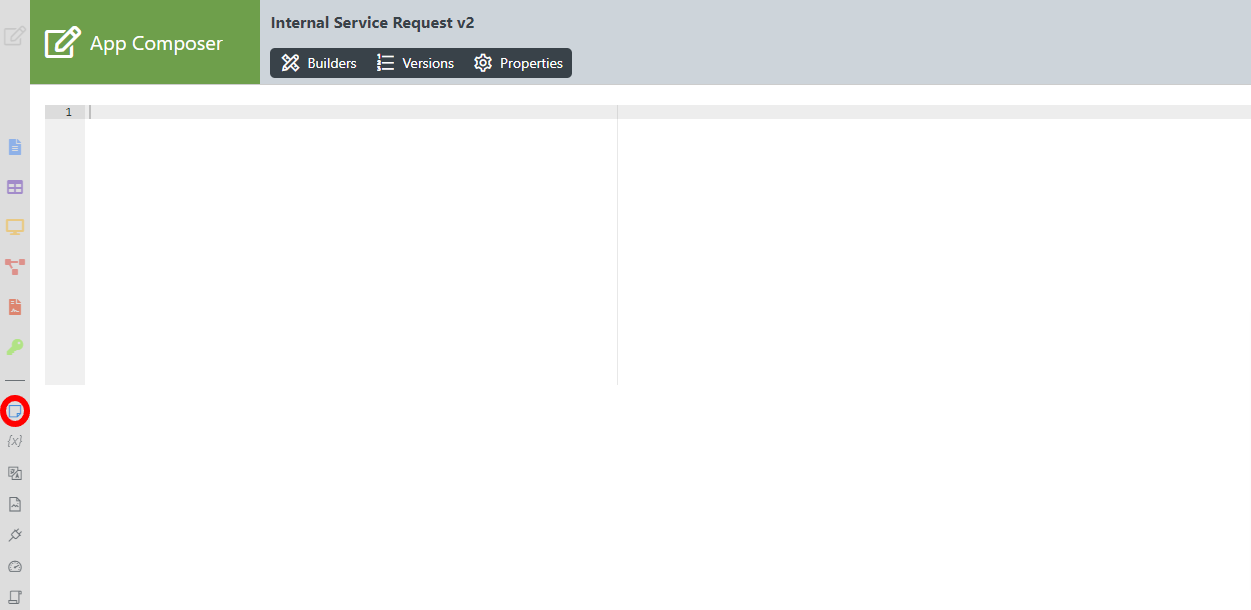Open the purple table datalist builder icon
The width and height of the screenshot is (1251, 610).
click(15, 187)
